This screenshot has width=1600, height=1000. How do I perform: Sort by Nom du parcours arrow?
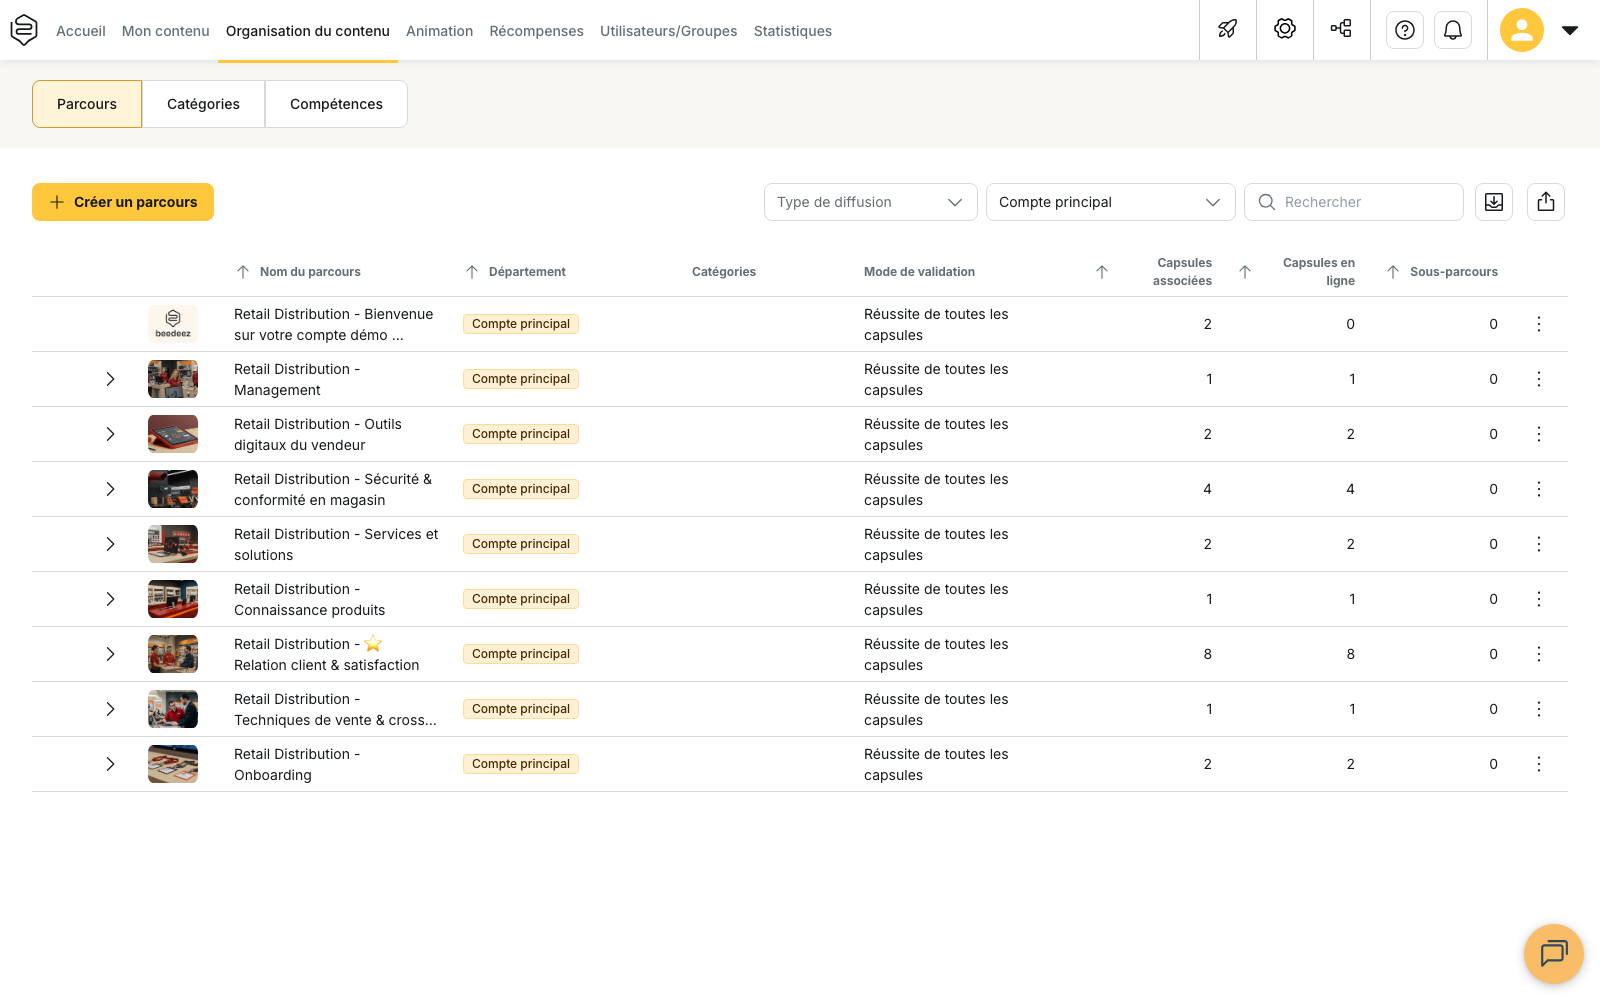tap(243, 272)
